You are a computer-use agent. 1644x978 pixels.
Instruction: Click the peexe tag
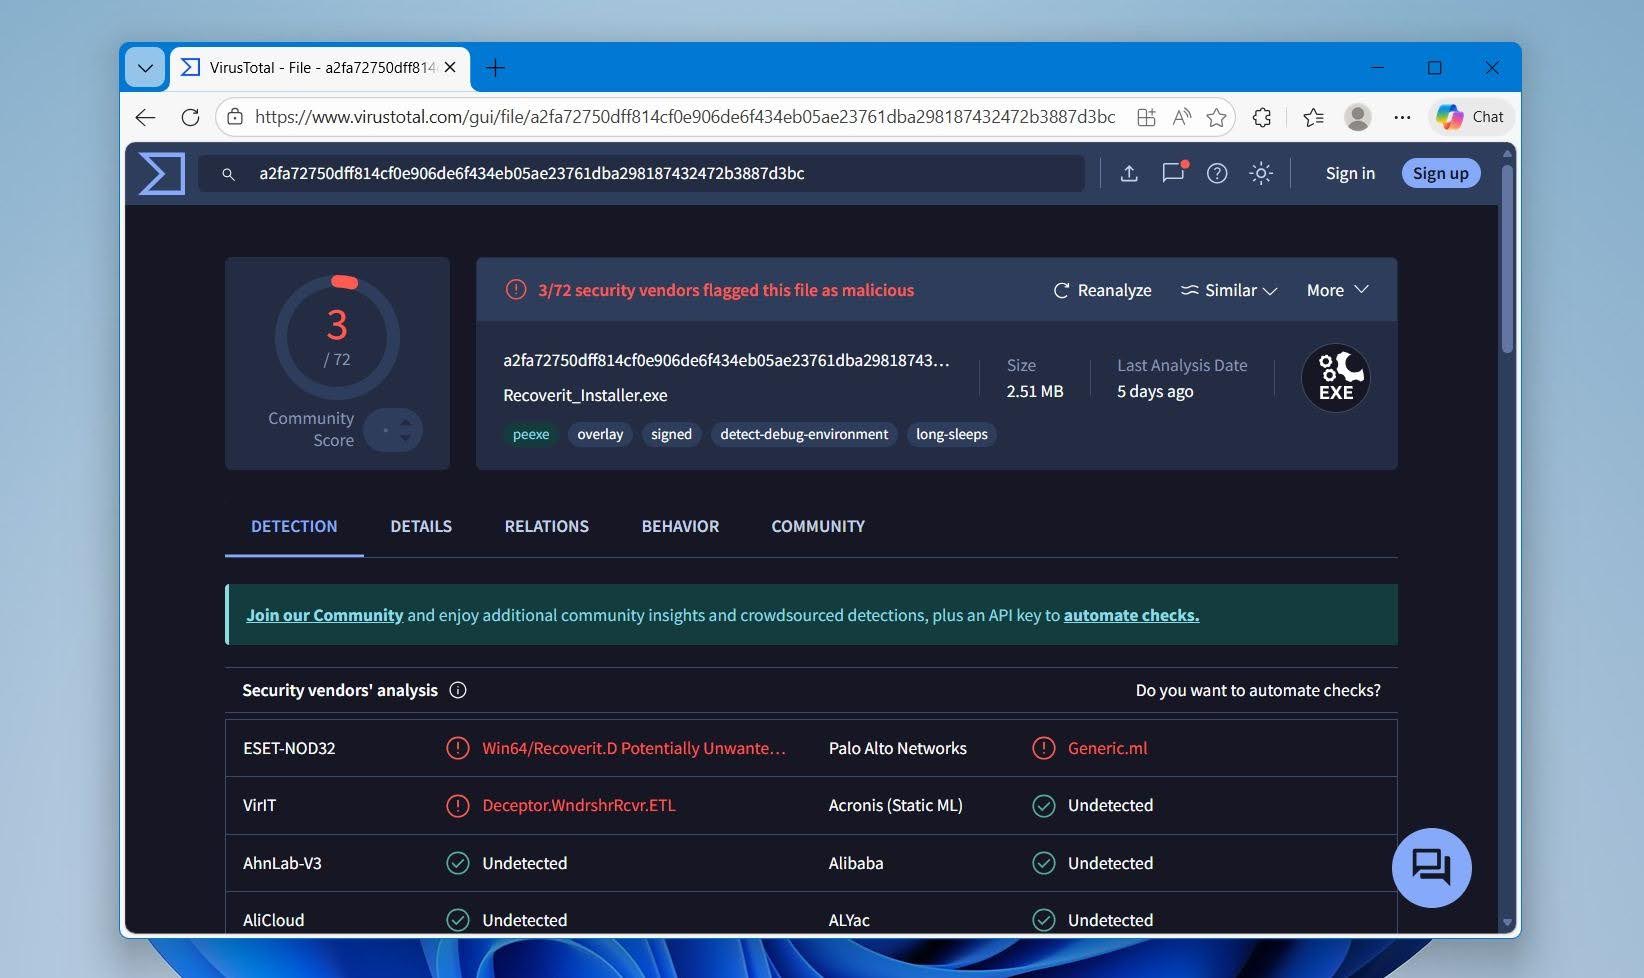[531, 434]
